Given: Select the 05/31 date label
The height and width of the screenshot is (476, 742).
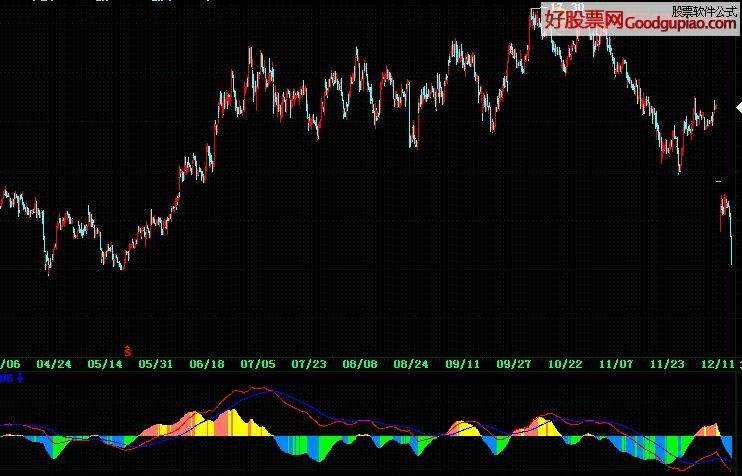Looking at the screenshot, I should (156, 364).
